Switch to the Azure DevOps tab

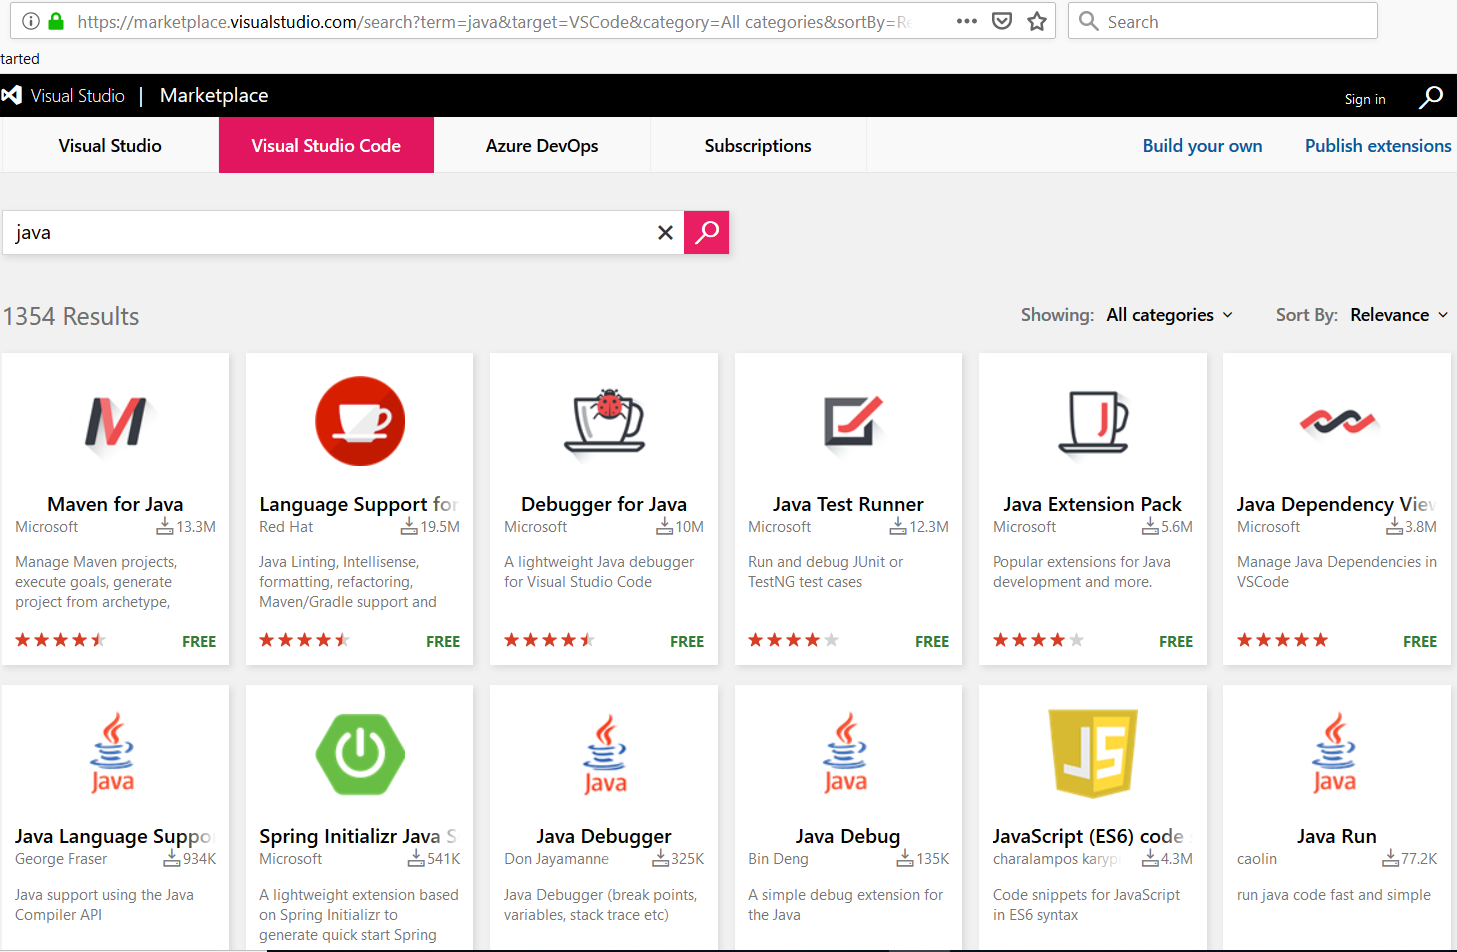pyautogui.click(x=542, y=146)
